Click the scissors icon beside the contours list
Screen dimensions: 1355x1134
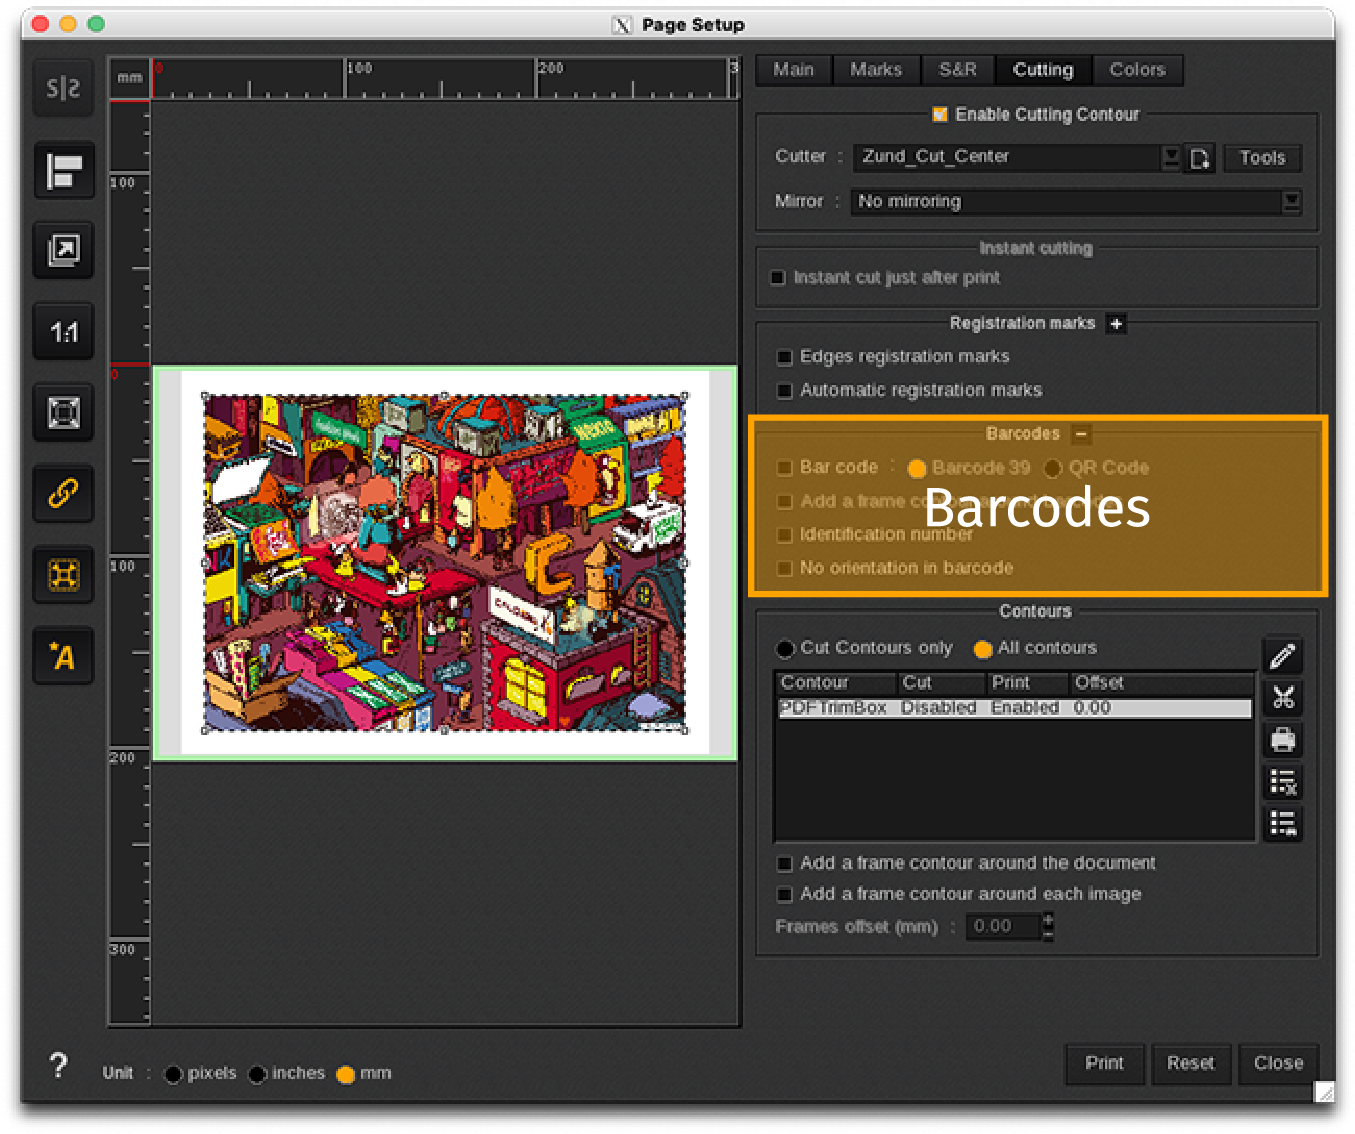pyautogui.click(x=1283, y=698)
